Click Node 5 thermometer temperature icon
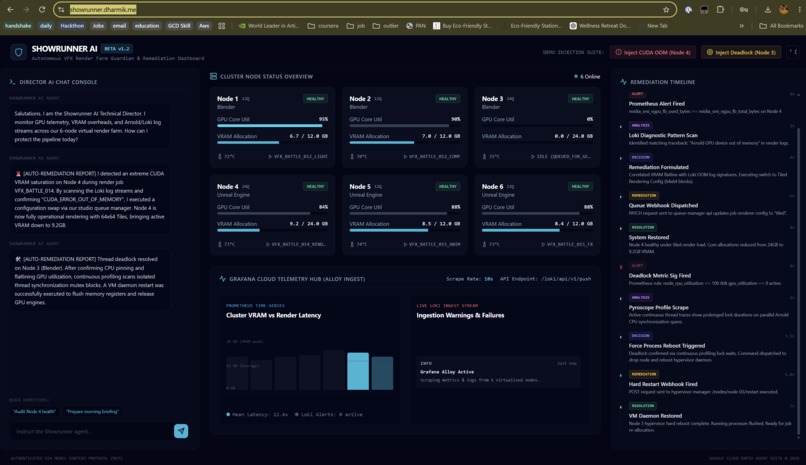The image size is (806, 465). 352,244
